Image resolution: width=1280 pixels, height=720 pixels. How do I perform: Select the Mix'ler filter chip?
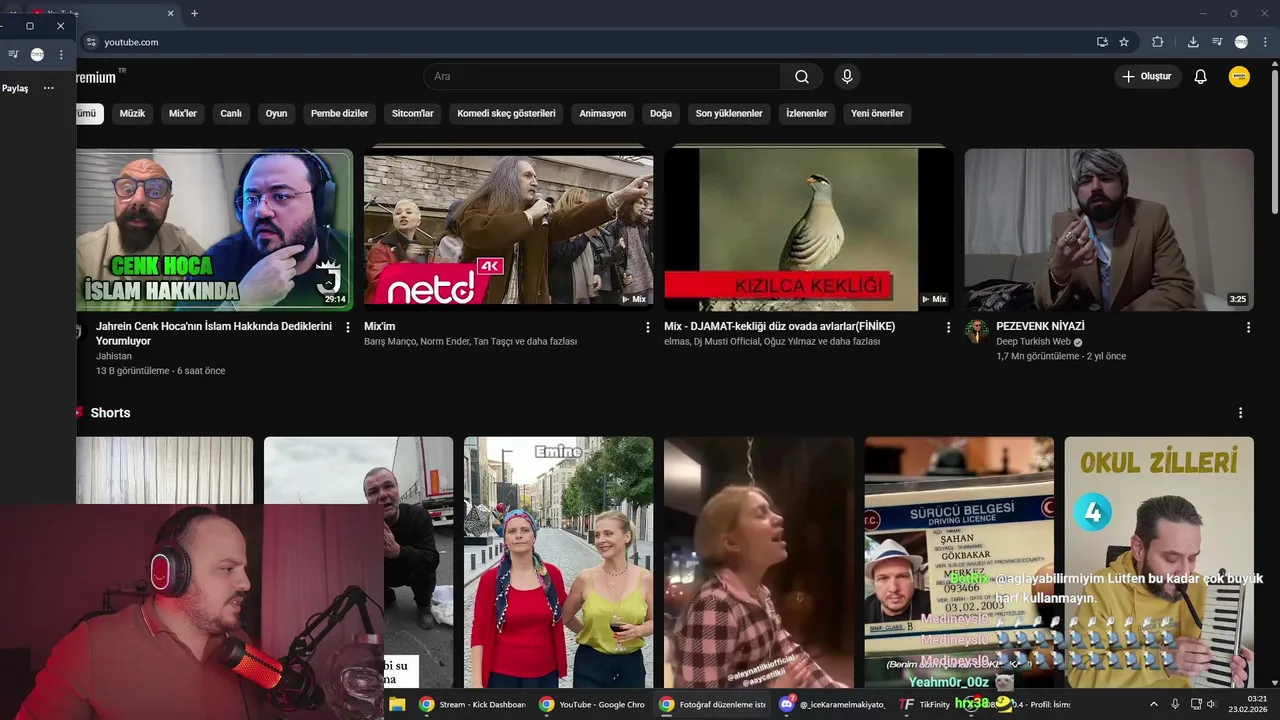coord(183,113)
